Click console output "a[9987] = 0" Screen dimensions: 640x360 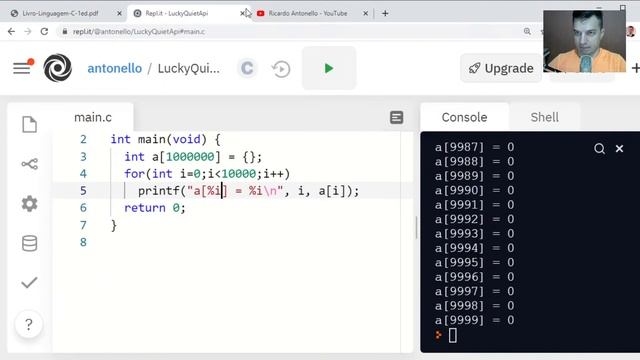click(x=474, y=147)
